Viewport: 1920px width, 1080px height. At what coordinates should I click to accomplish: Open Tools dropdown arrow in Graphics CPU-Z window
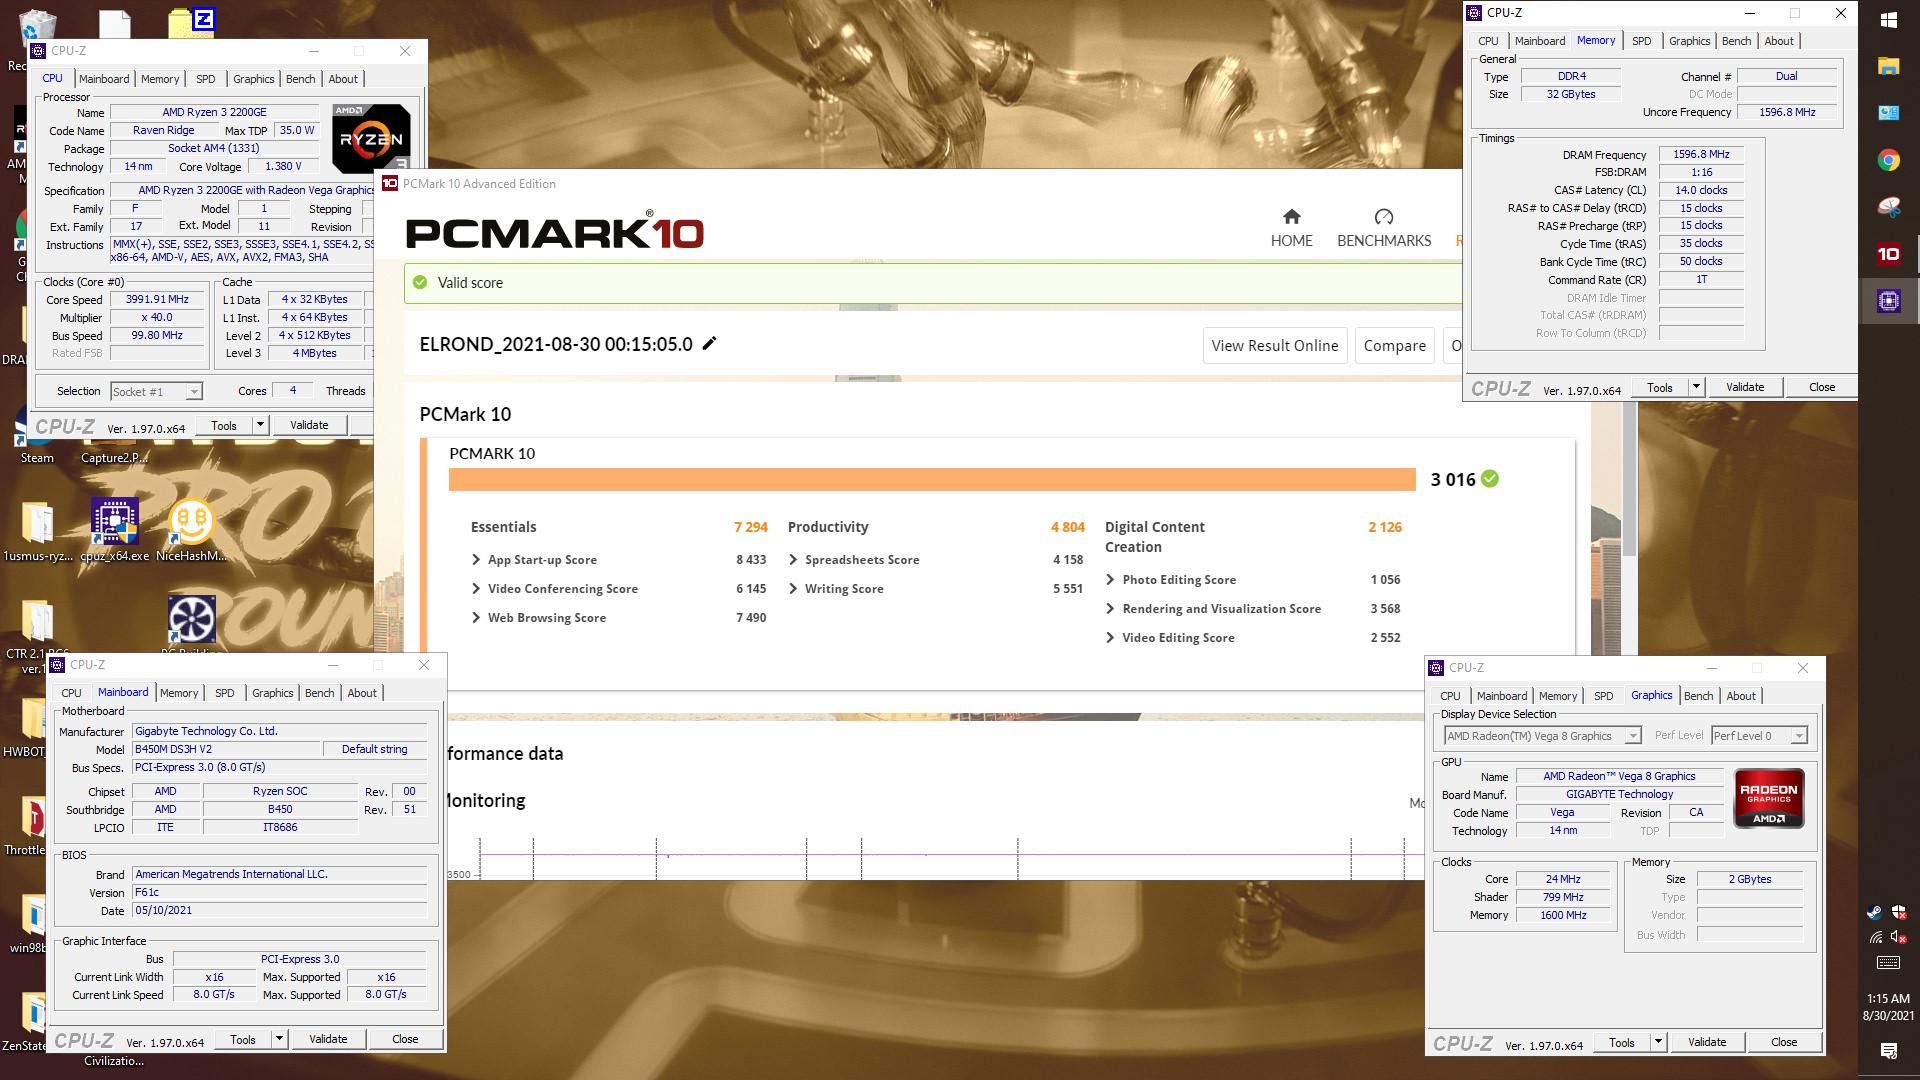(1658, 1042)
